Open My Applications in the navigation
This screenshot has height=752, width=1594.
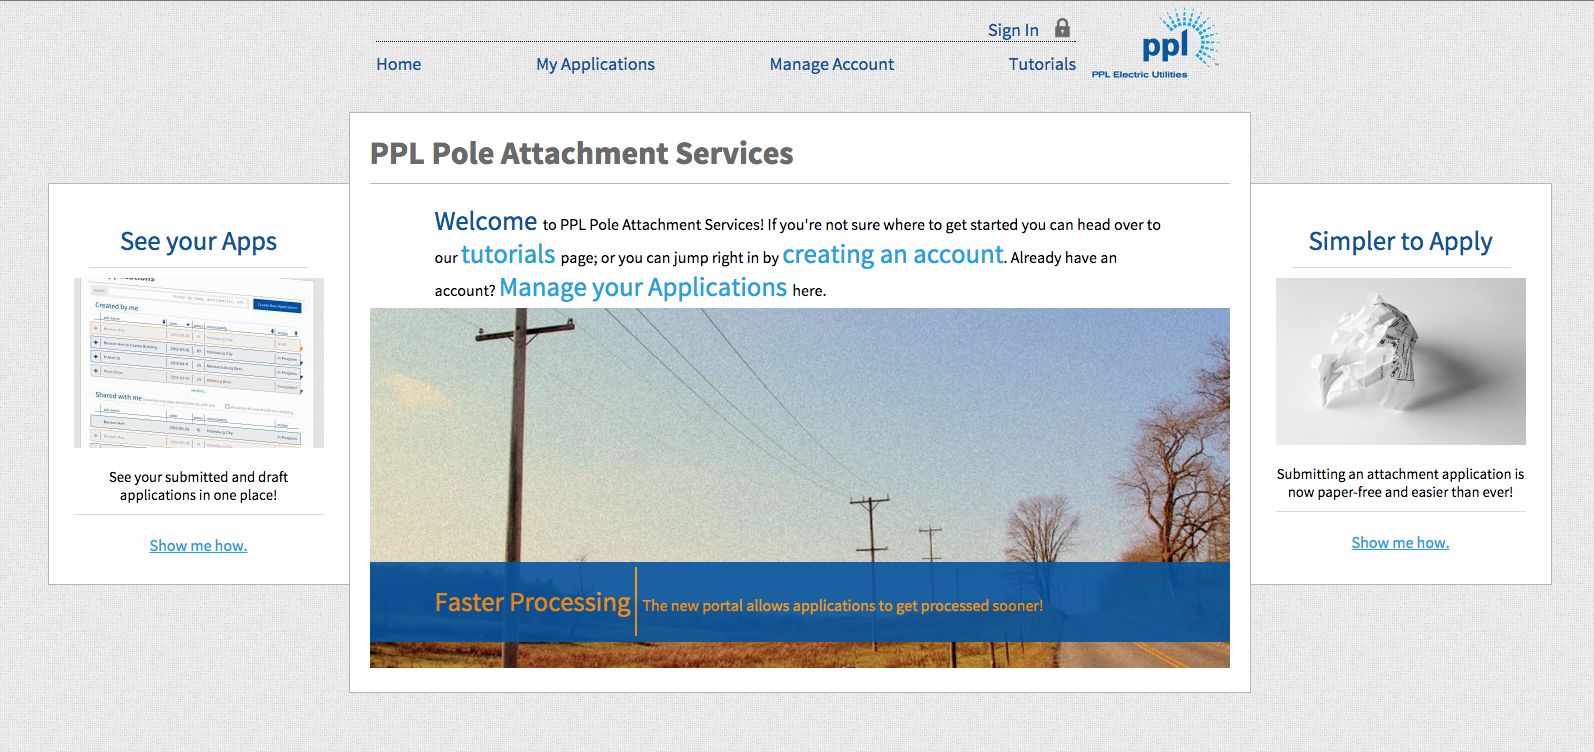[595, 64]
